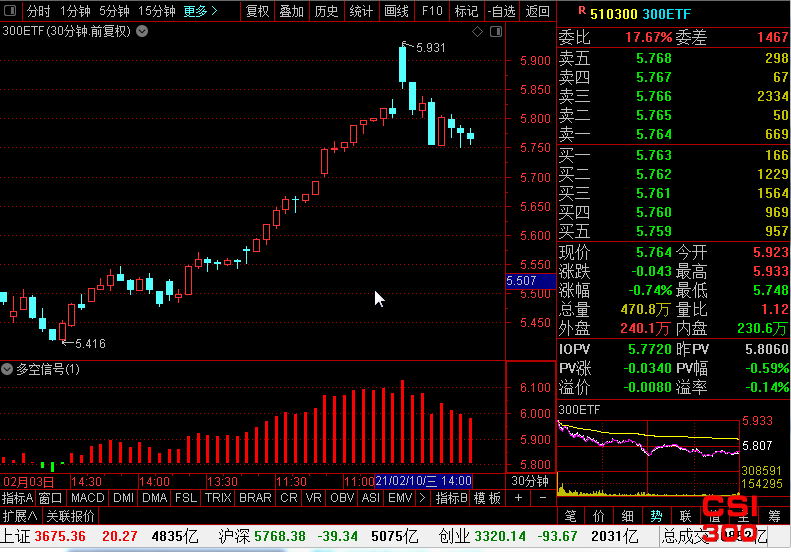Apply the MACD indicator
This screenshot has width=791, height=552.
(88, 498)
